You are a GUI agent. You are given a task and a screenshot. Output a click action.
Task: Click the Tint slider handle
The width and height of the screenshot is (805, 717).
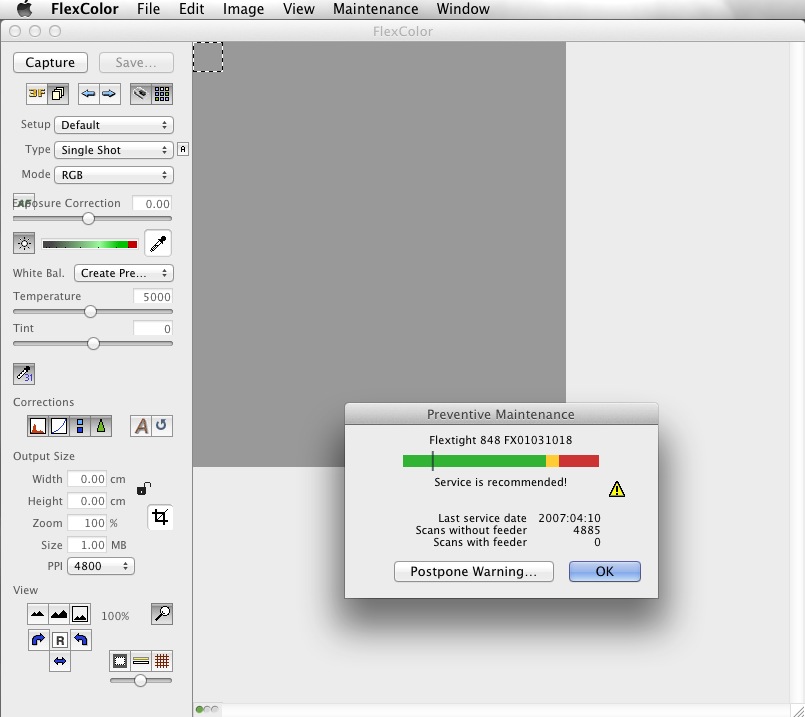click(93, 344)
